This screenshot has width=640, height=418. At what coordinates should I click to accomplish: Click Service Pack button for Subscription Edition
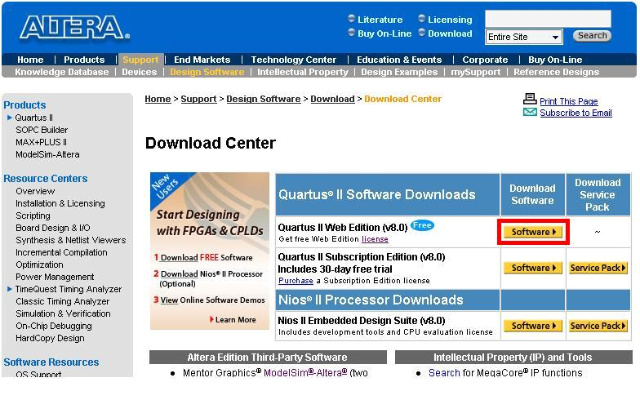[x=598, y=268]
